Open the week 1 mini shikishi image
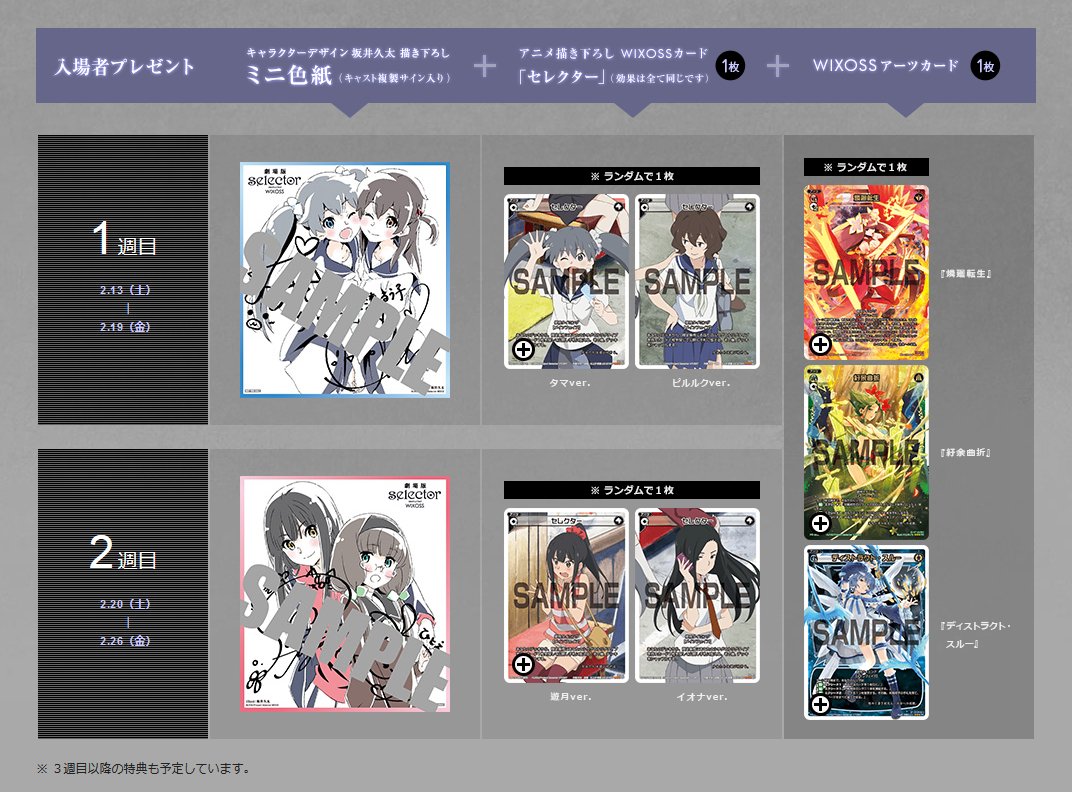This screenshot has width=1072, height=792. click(x=345, y=280)
